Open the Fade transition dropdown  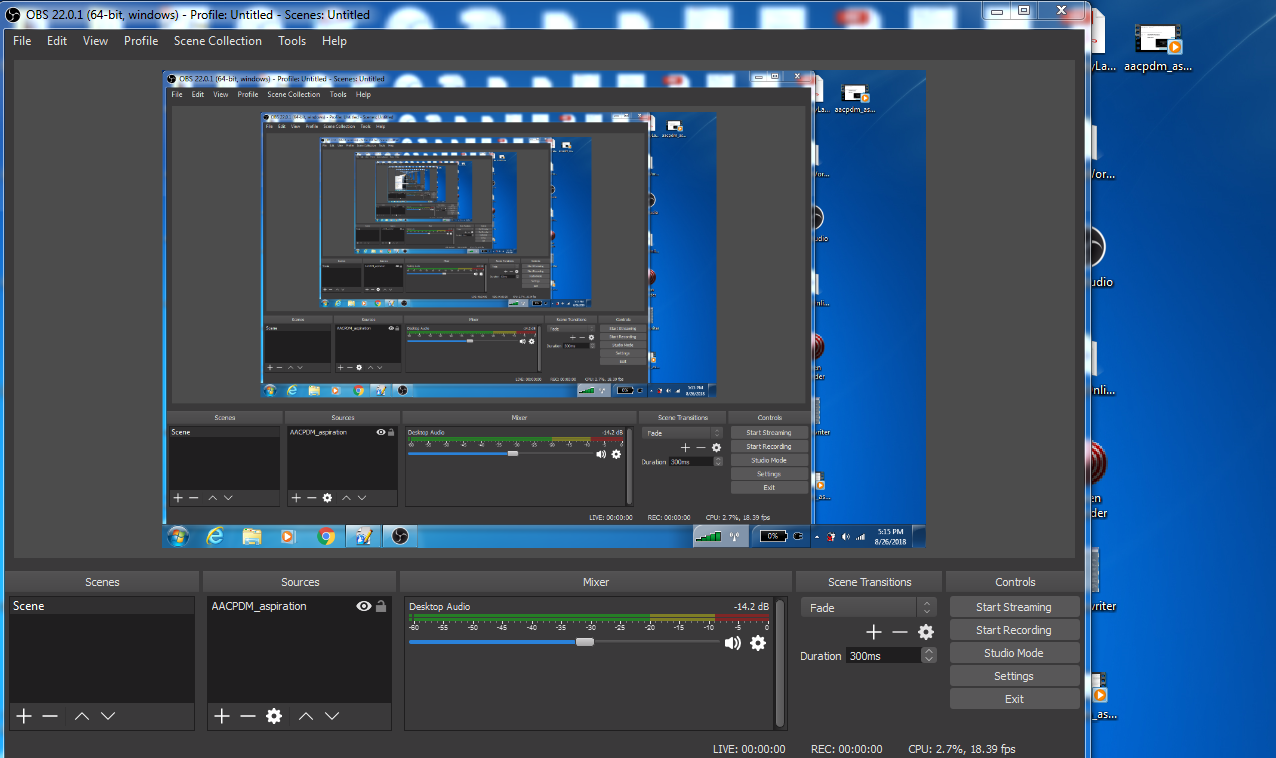(x=868, y=608)
